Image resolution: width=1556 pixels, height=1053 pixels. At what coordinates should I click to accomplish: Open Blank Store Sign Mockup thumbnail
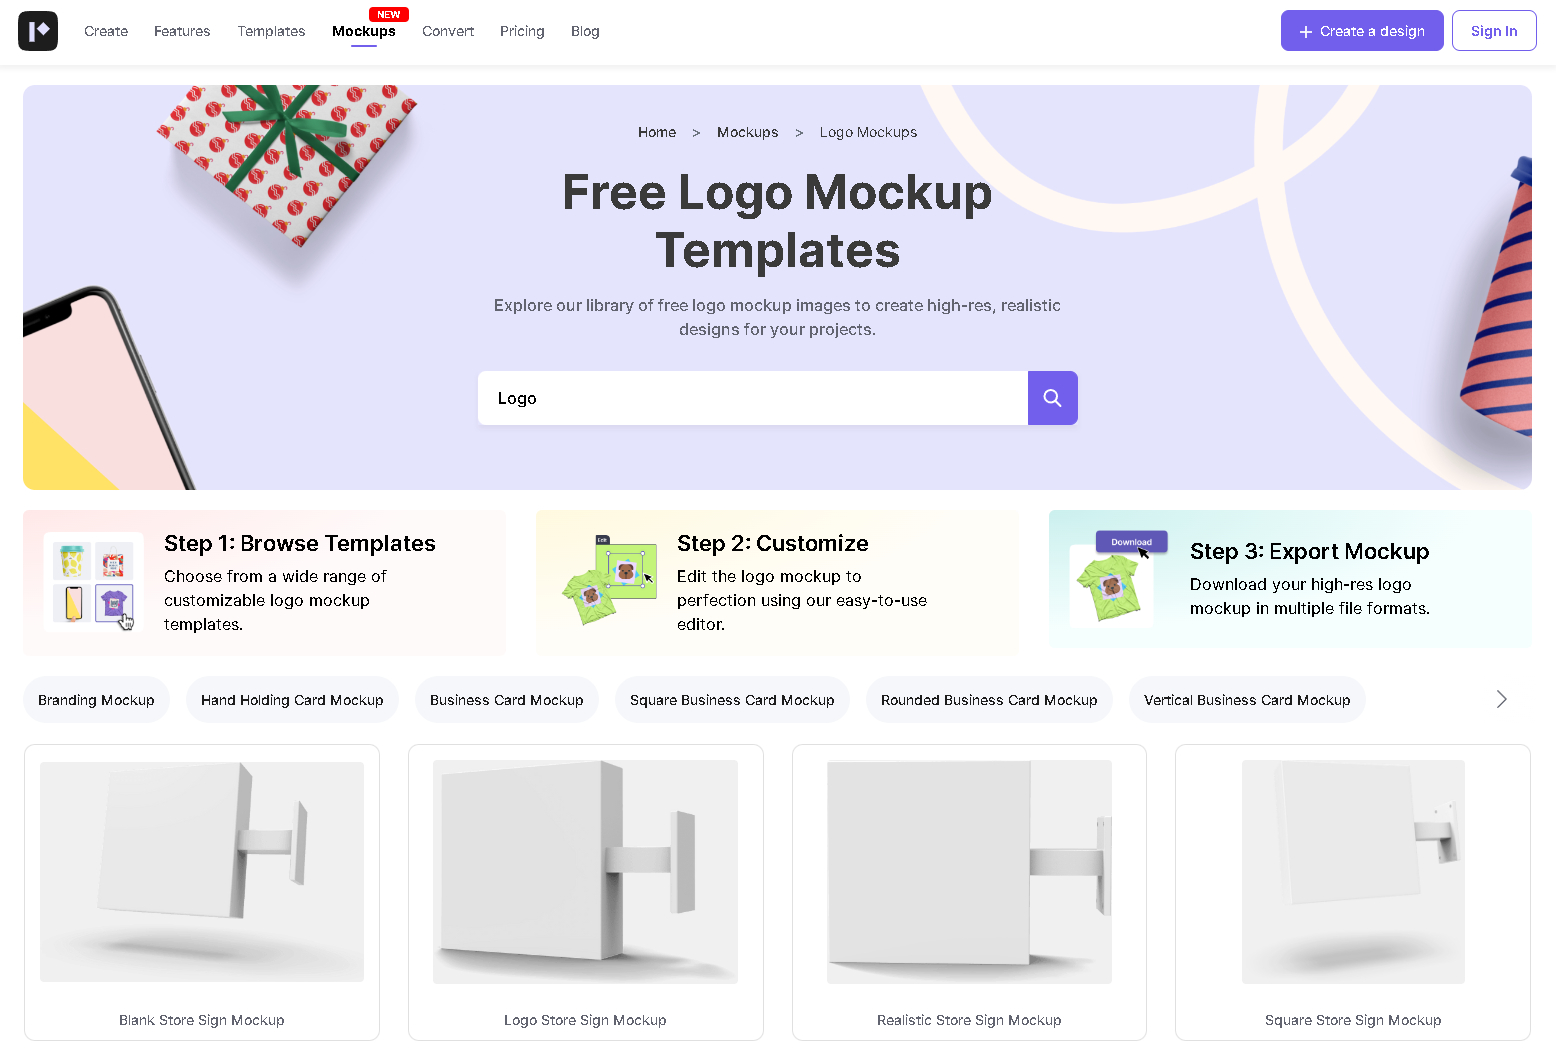pyautogui.click(x=202, y=872)
